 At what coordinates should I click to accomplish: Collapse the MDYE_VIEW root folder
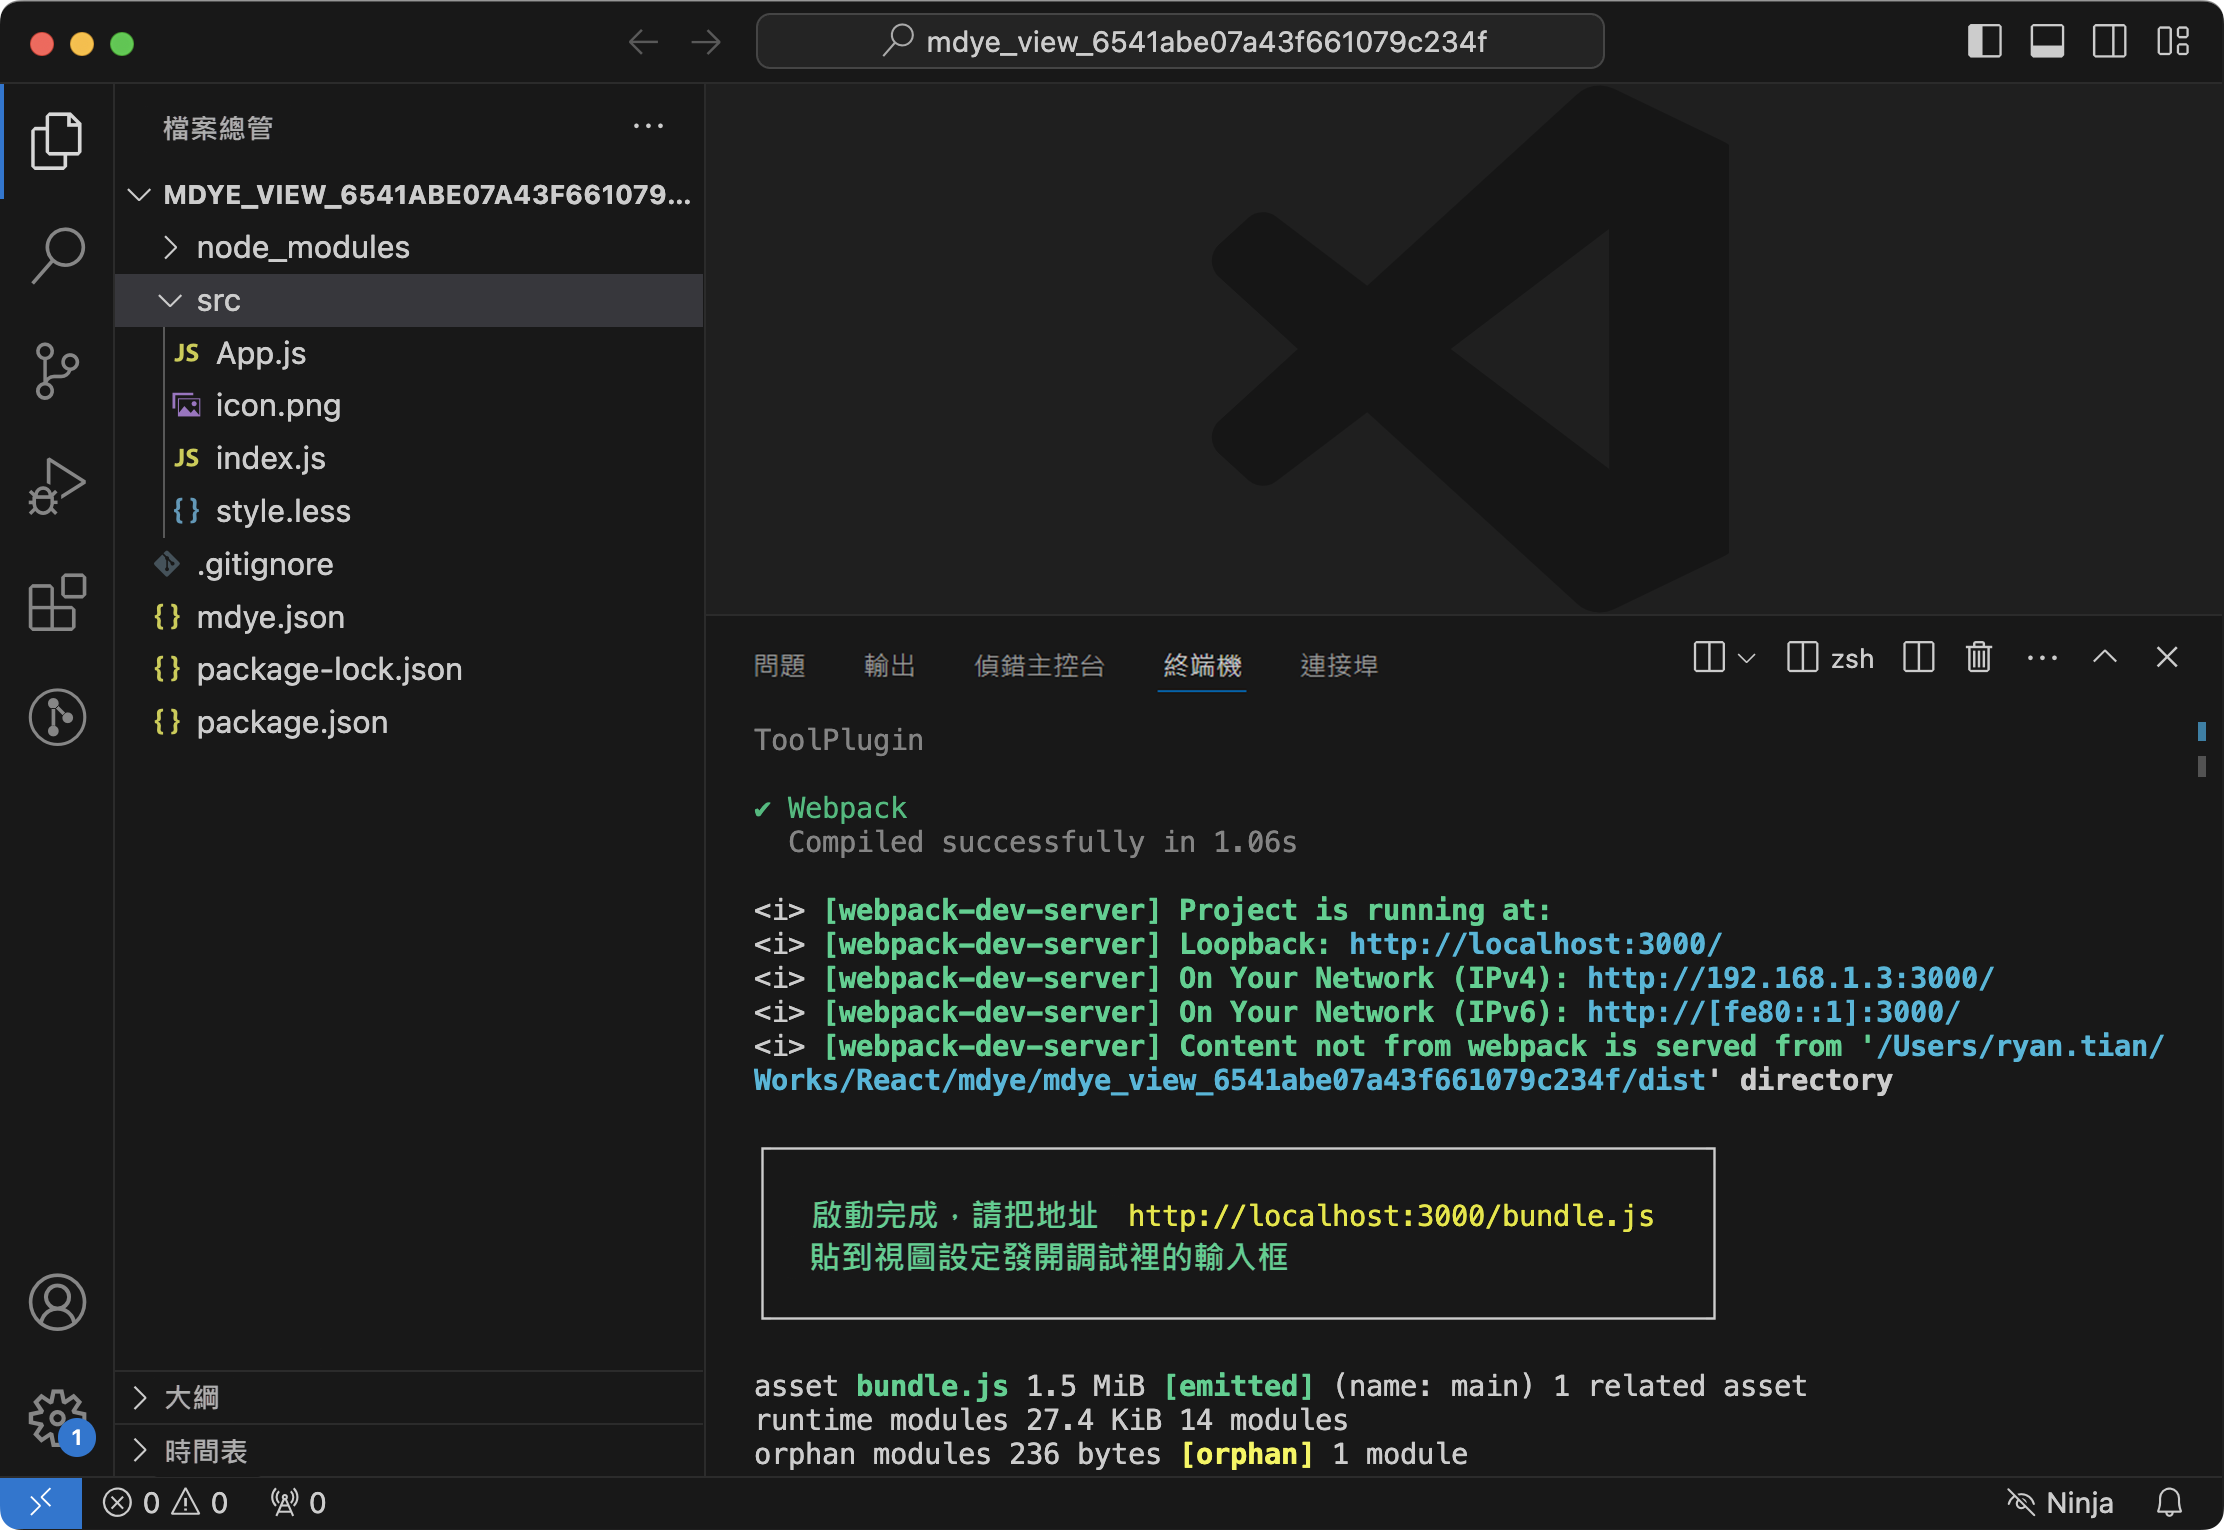(409, 195)
